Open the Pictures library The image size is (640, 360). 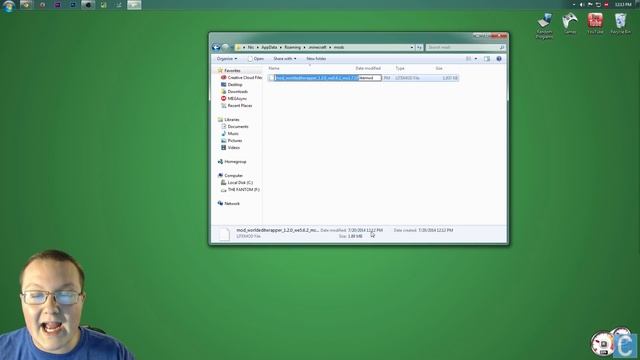coord(231,140)
